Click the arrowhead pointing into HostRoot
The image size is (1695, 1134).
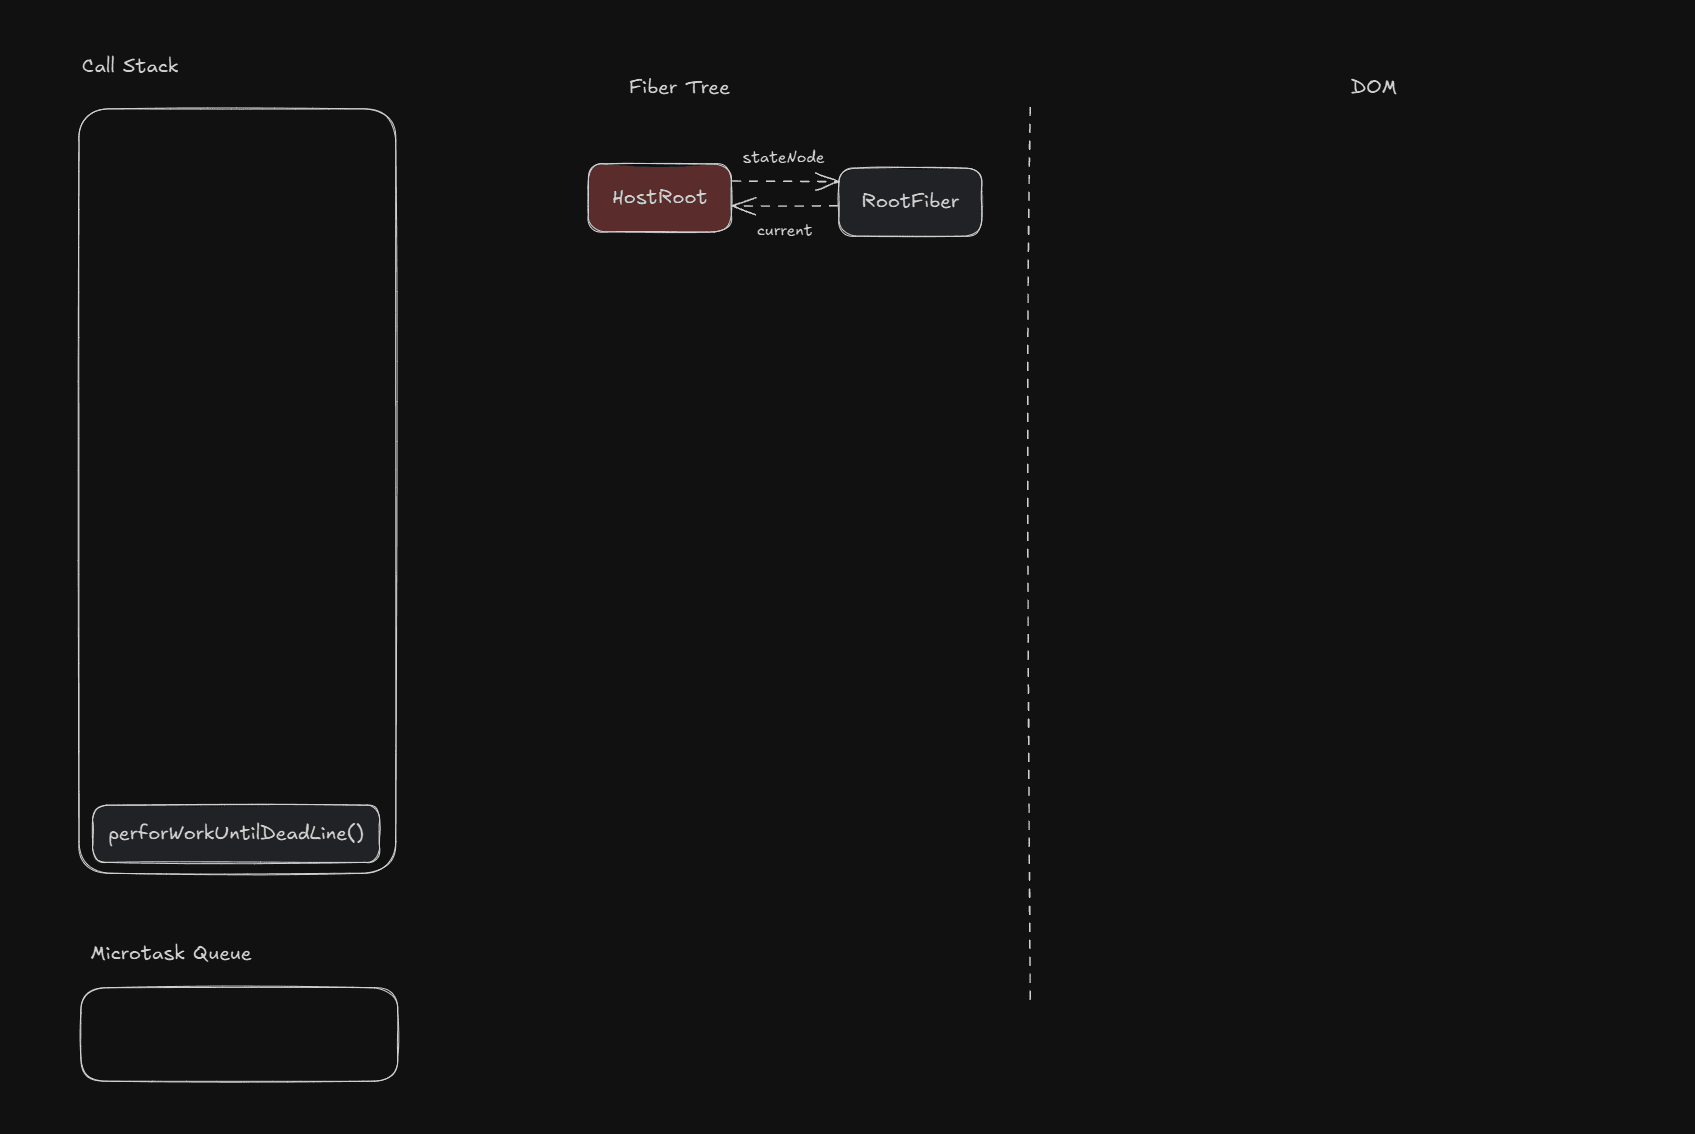(742, 206)
